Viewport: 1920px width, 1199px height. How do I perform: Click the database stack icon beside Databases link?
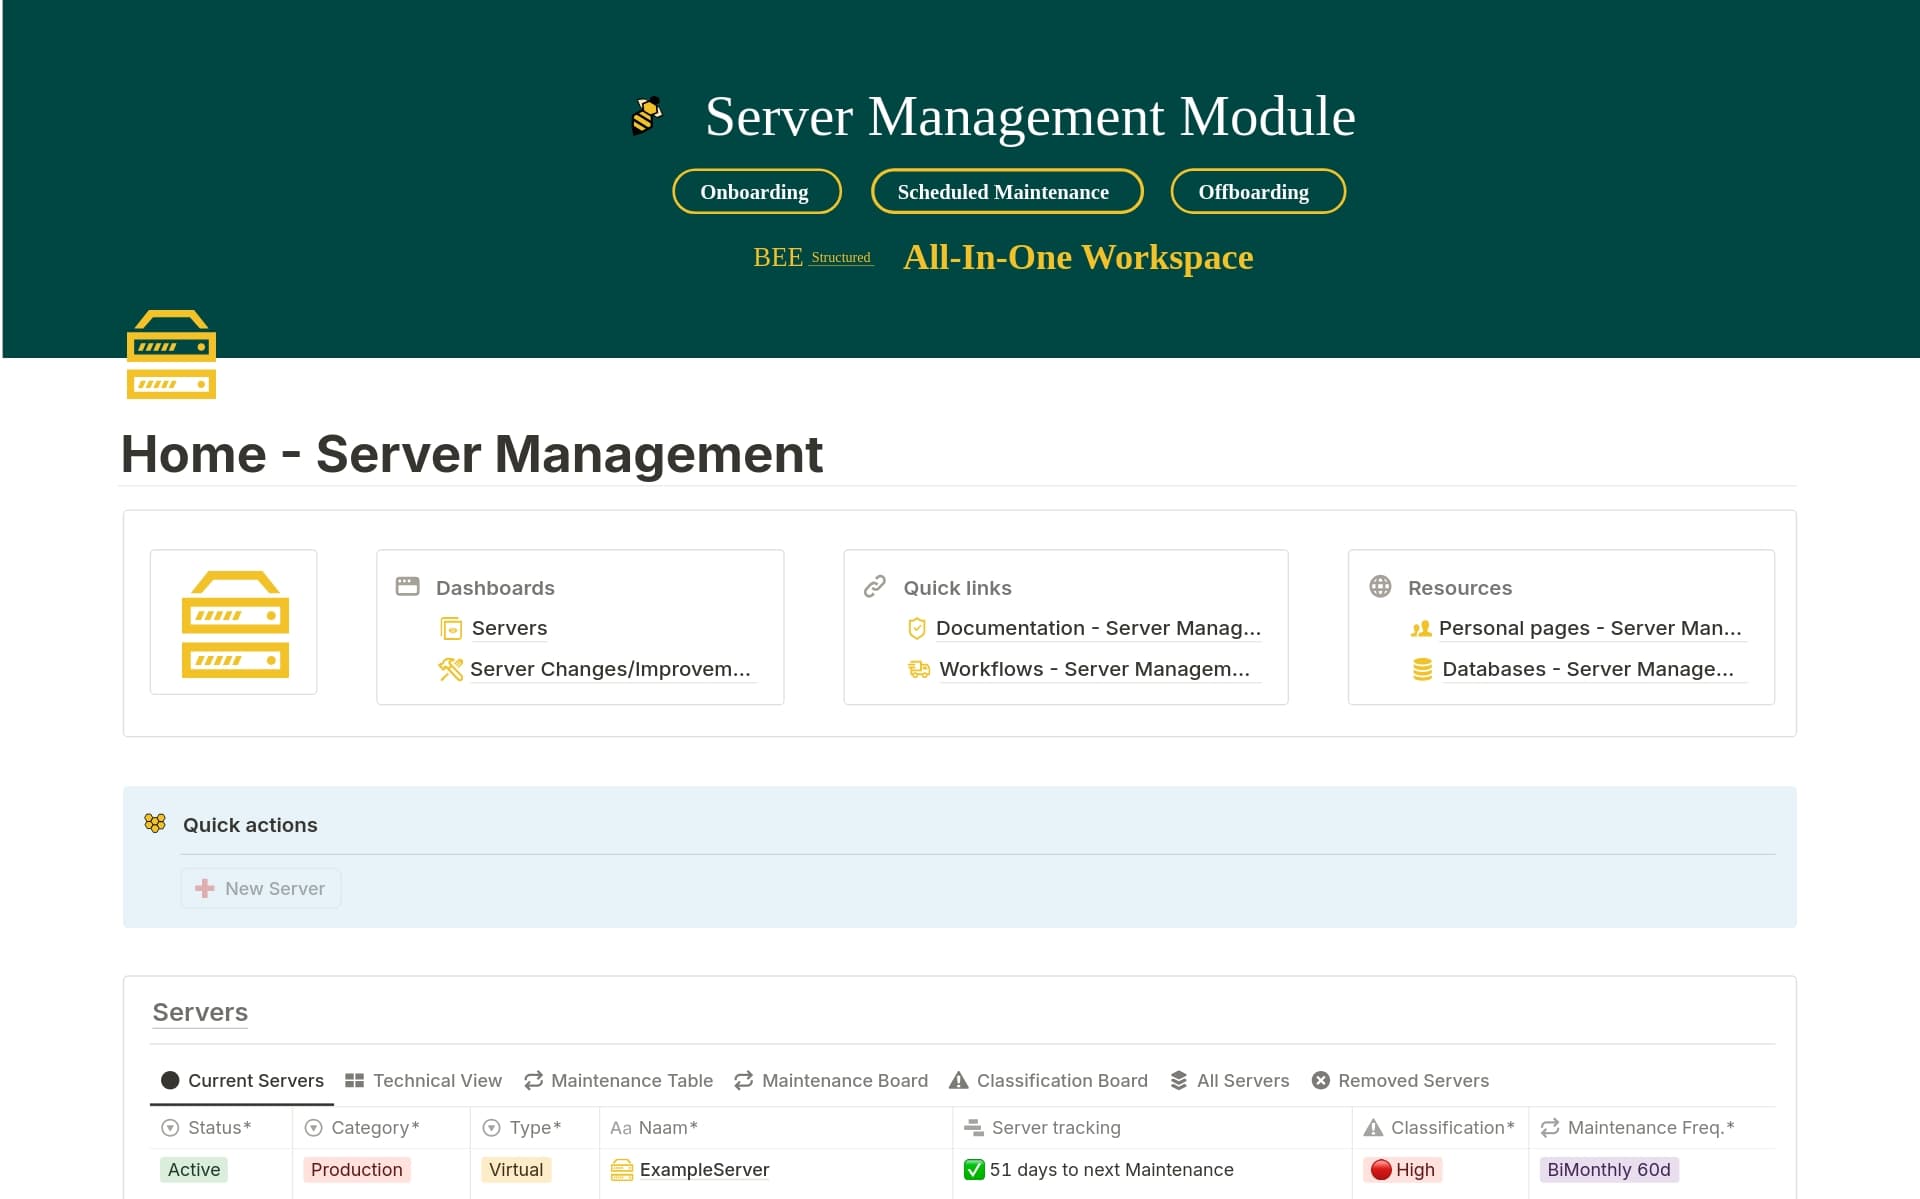[x=1421, y=669]
